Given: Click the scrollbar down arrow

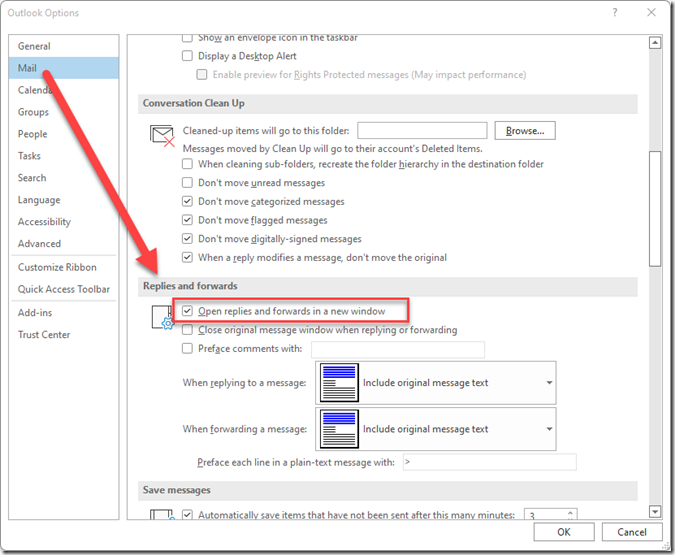Looking at the screenshot, I should (x=655, y=512).
